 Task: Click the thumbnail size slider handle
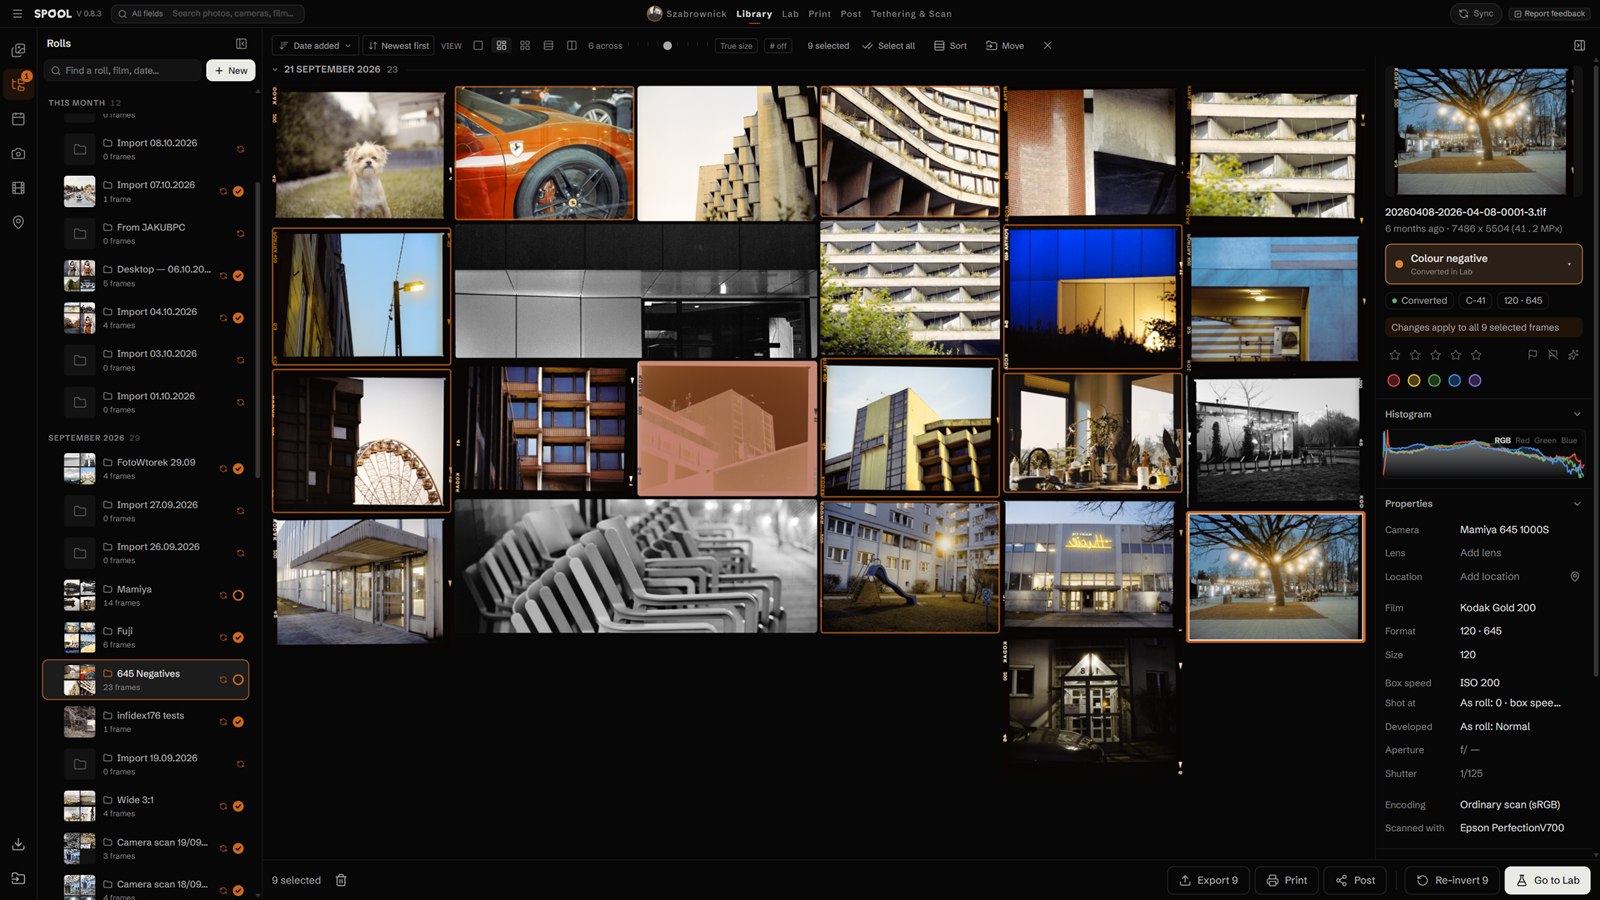tap(667, 46)
